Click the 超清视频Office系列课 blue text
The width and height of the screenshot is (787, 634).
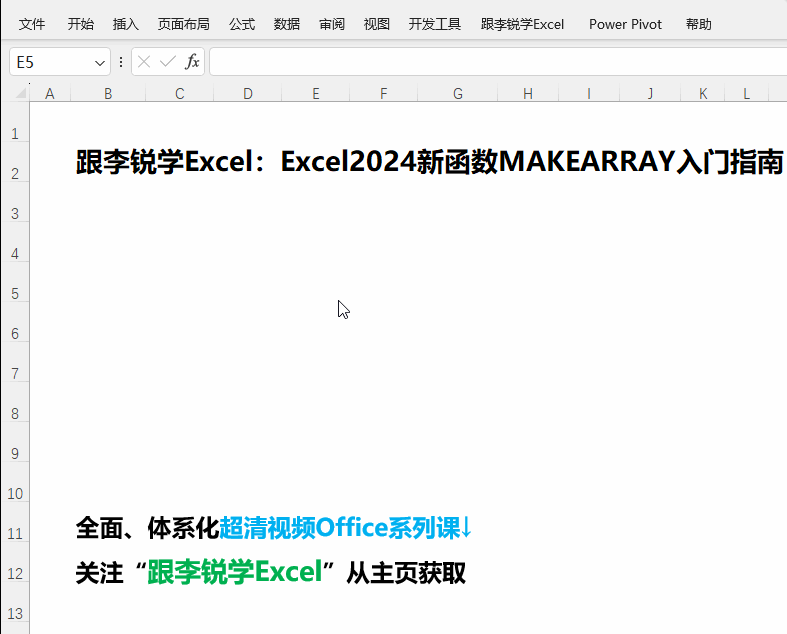point(340,528)
